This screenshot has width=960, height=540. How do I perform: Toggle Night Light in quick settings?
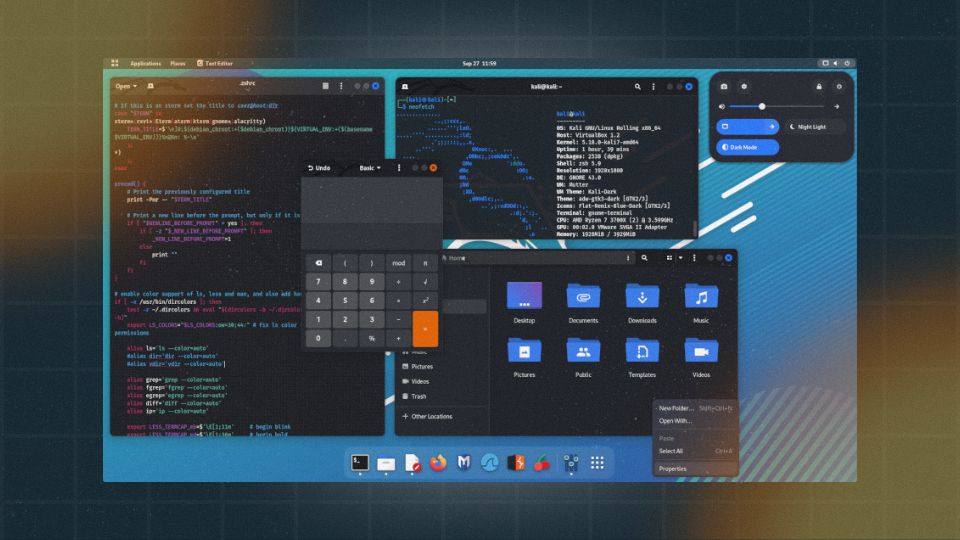[815, 127]
